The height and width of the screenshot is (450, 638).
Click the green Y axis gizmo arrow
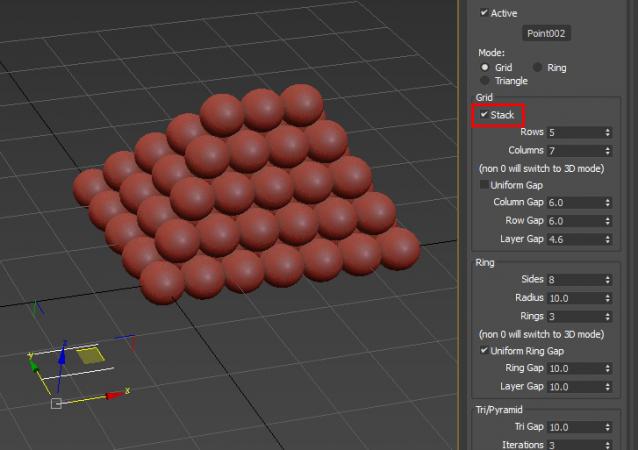click(35, 366)
